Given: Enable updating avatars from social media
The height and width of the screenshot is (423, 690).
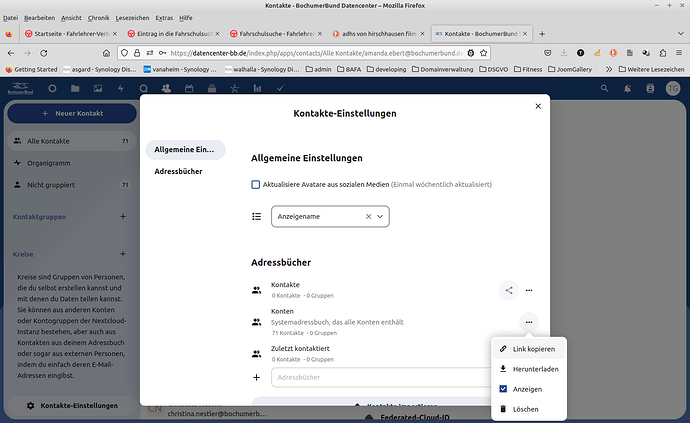Looking at the screenshot, I should click(256, 184).
